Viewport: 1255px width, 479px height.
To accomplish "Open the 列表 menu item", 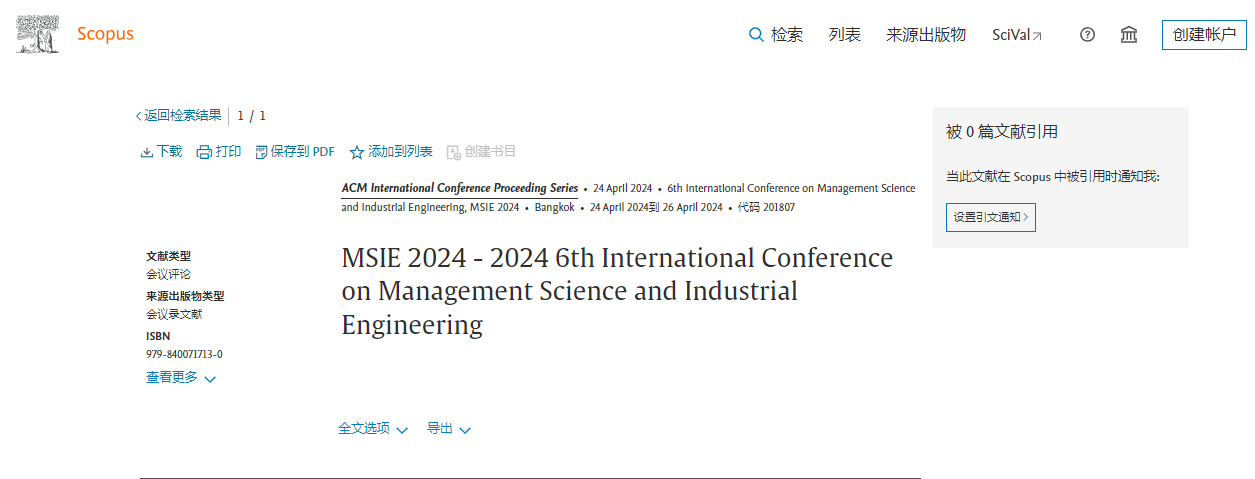I will click(x=845, y=35).
